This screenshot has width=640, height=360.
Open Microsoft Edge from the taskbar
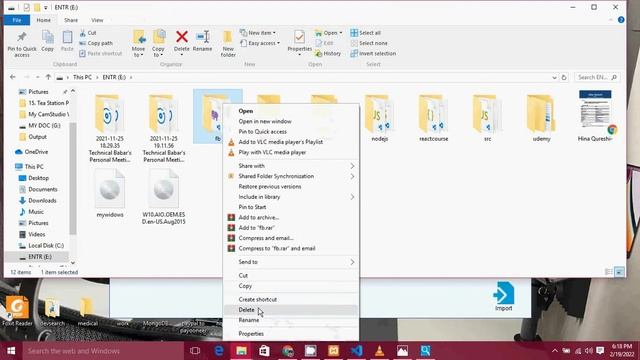tap(219, 351)
